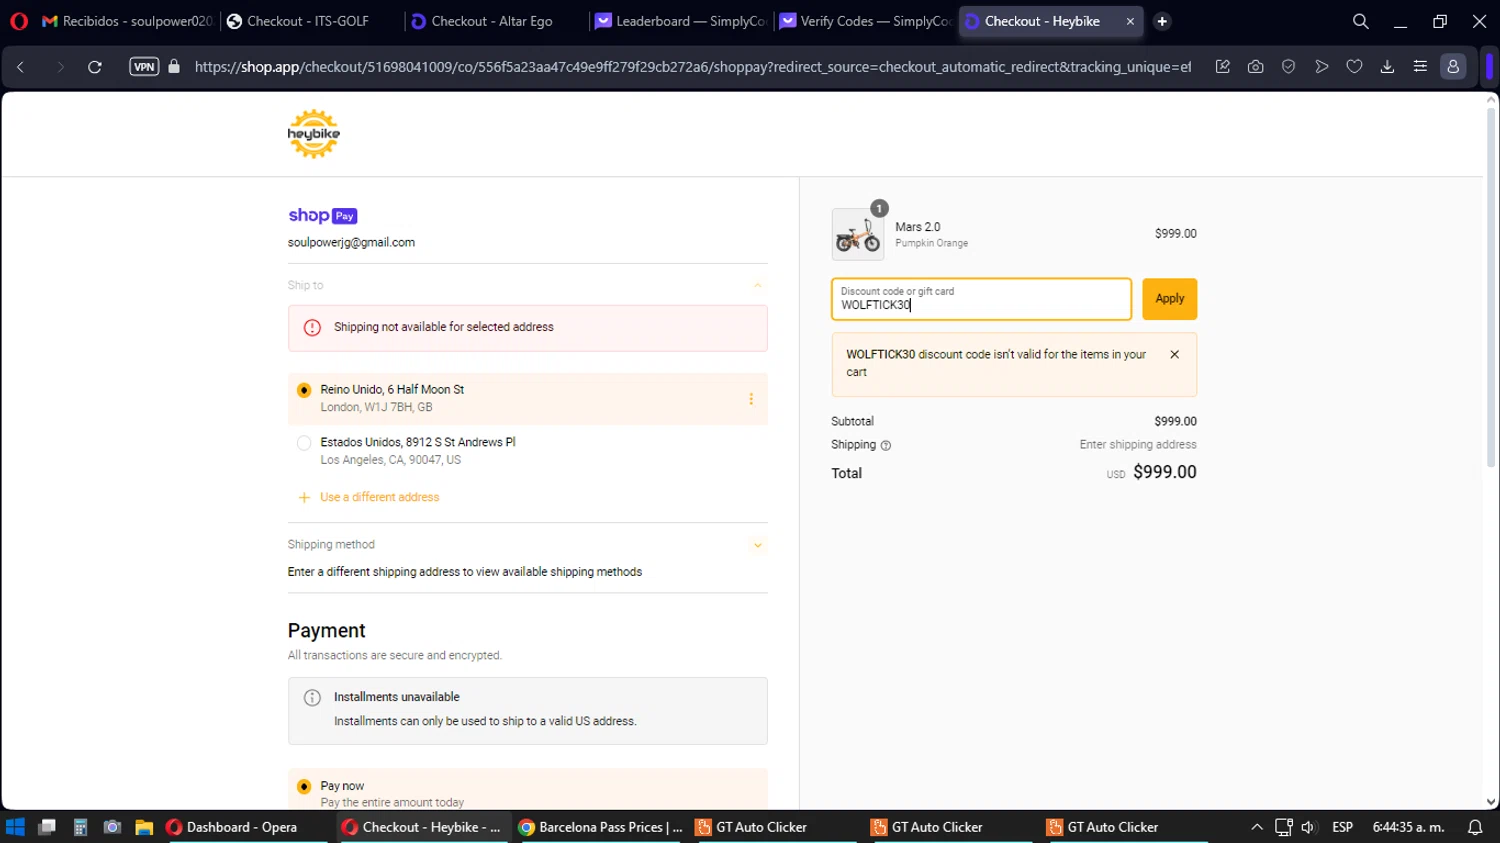Click the search tabs magnifier icon
The height and width of the screenshot is (843, 1500).
point(1360,21)
